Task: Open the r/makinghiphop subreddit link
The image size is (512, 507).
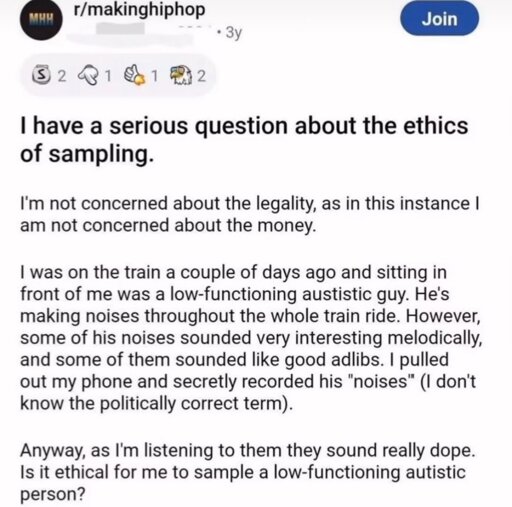Action: tap(139, 10)
